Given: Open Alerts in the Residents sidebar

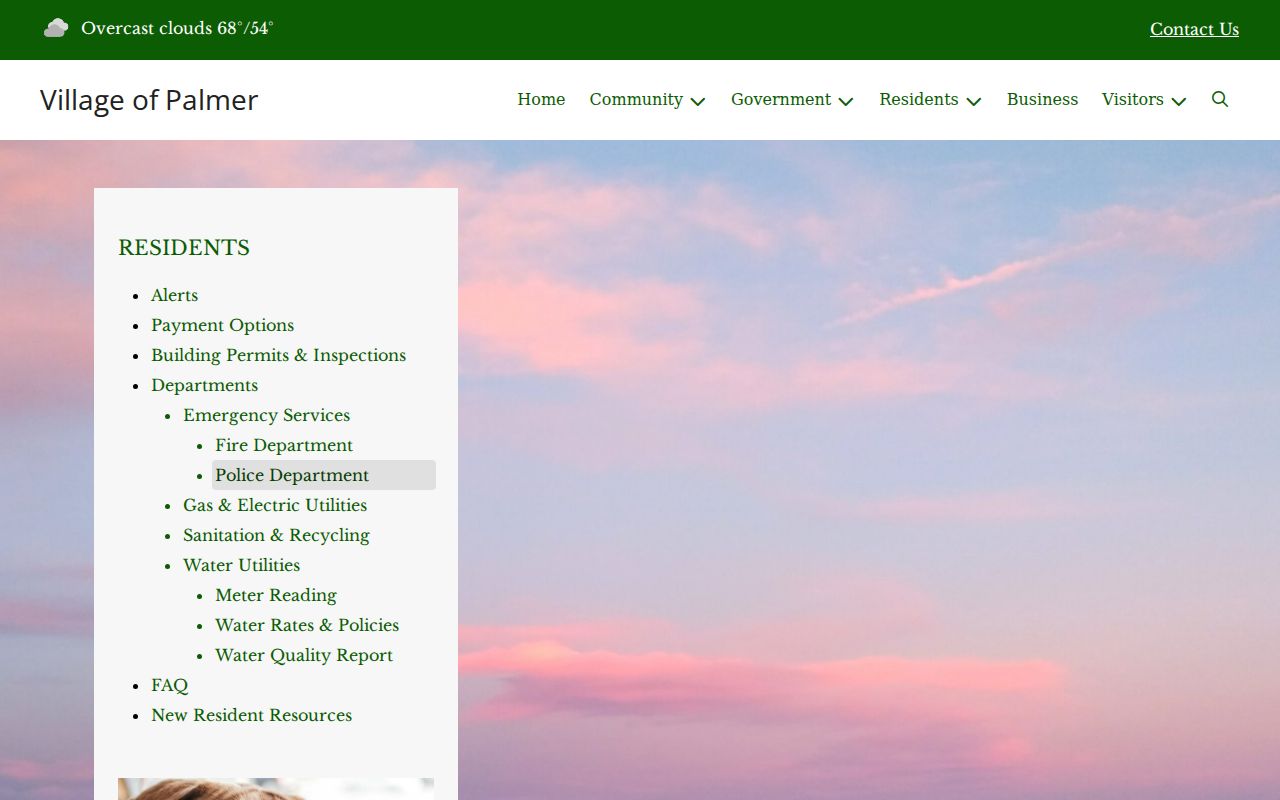Looking at the screenshot, I should (x=175, y=295).
